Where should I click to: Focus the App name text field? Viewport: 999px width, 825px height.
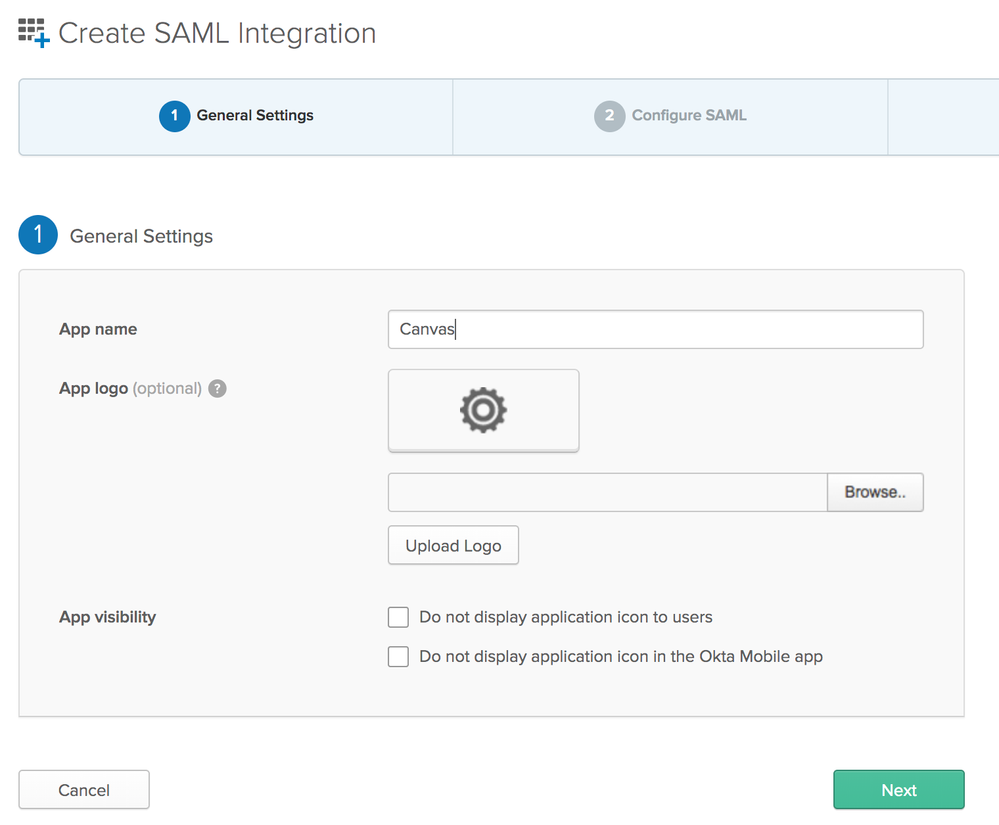(x=656, y=329)
